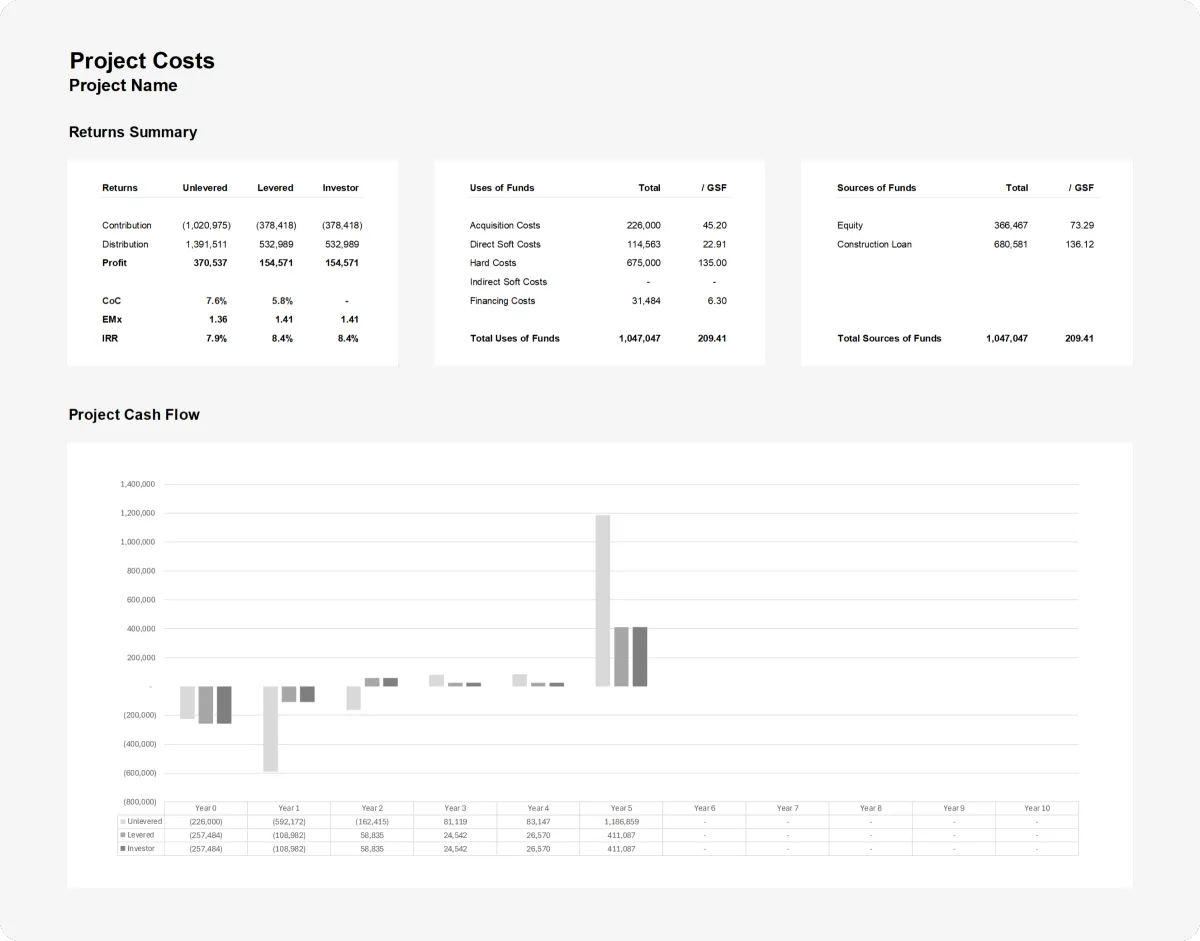
Task: Select the Construction Loan total 680,581
Action: tap(1011, 244)
